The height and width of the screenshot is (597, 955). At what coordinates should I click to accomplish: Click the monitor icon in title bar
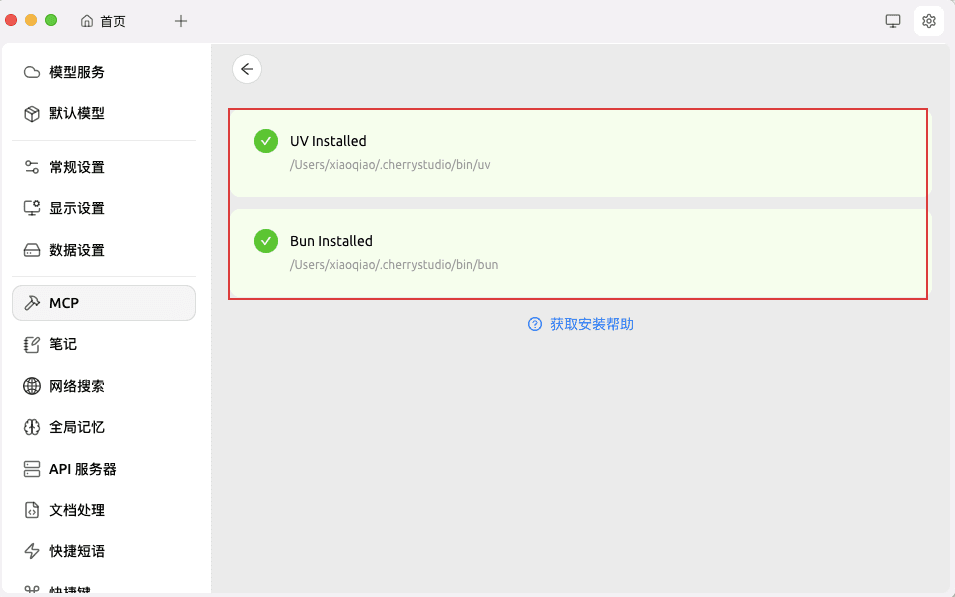tap(893, 21)
